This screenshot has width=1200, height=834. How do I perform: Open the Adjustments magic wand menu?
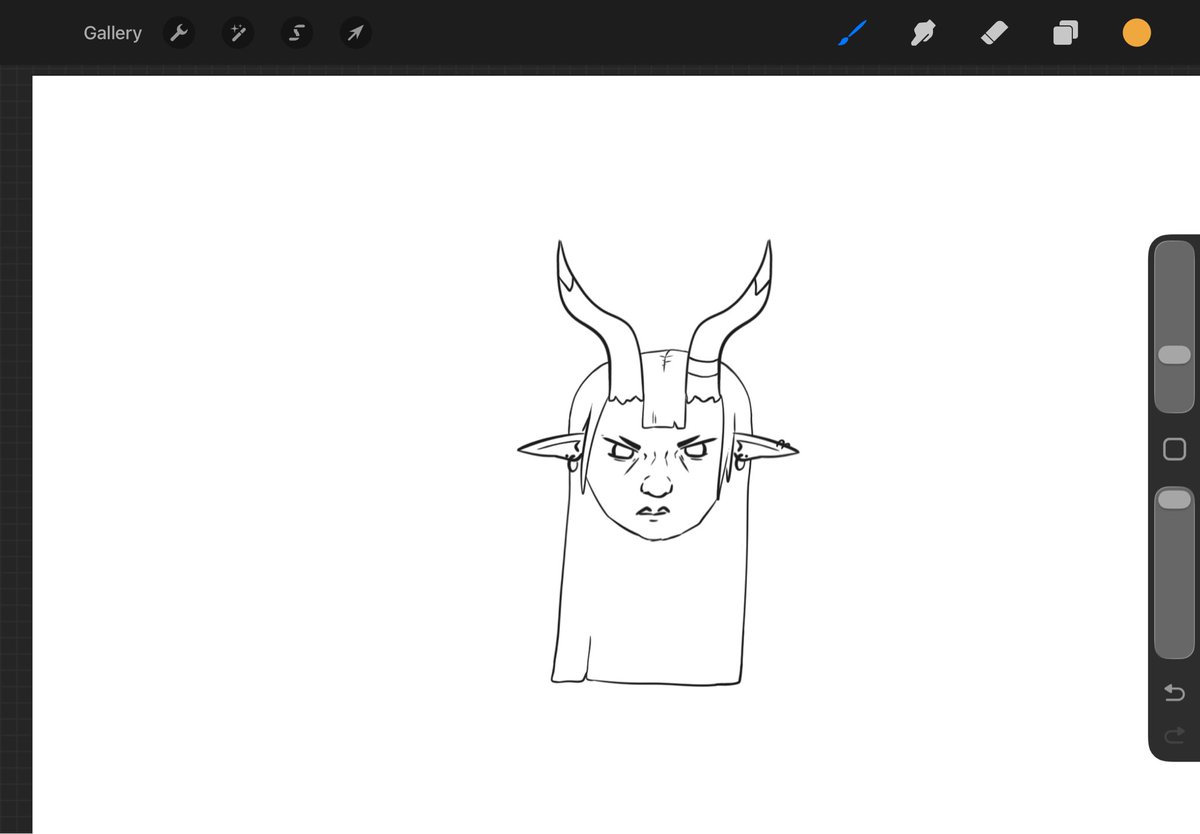[x=238, y=33]
